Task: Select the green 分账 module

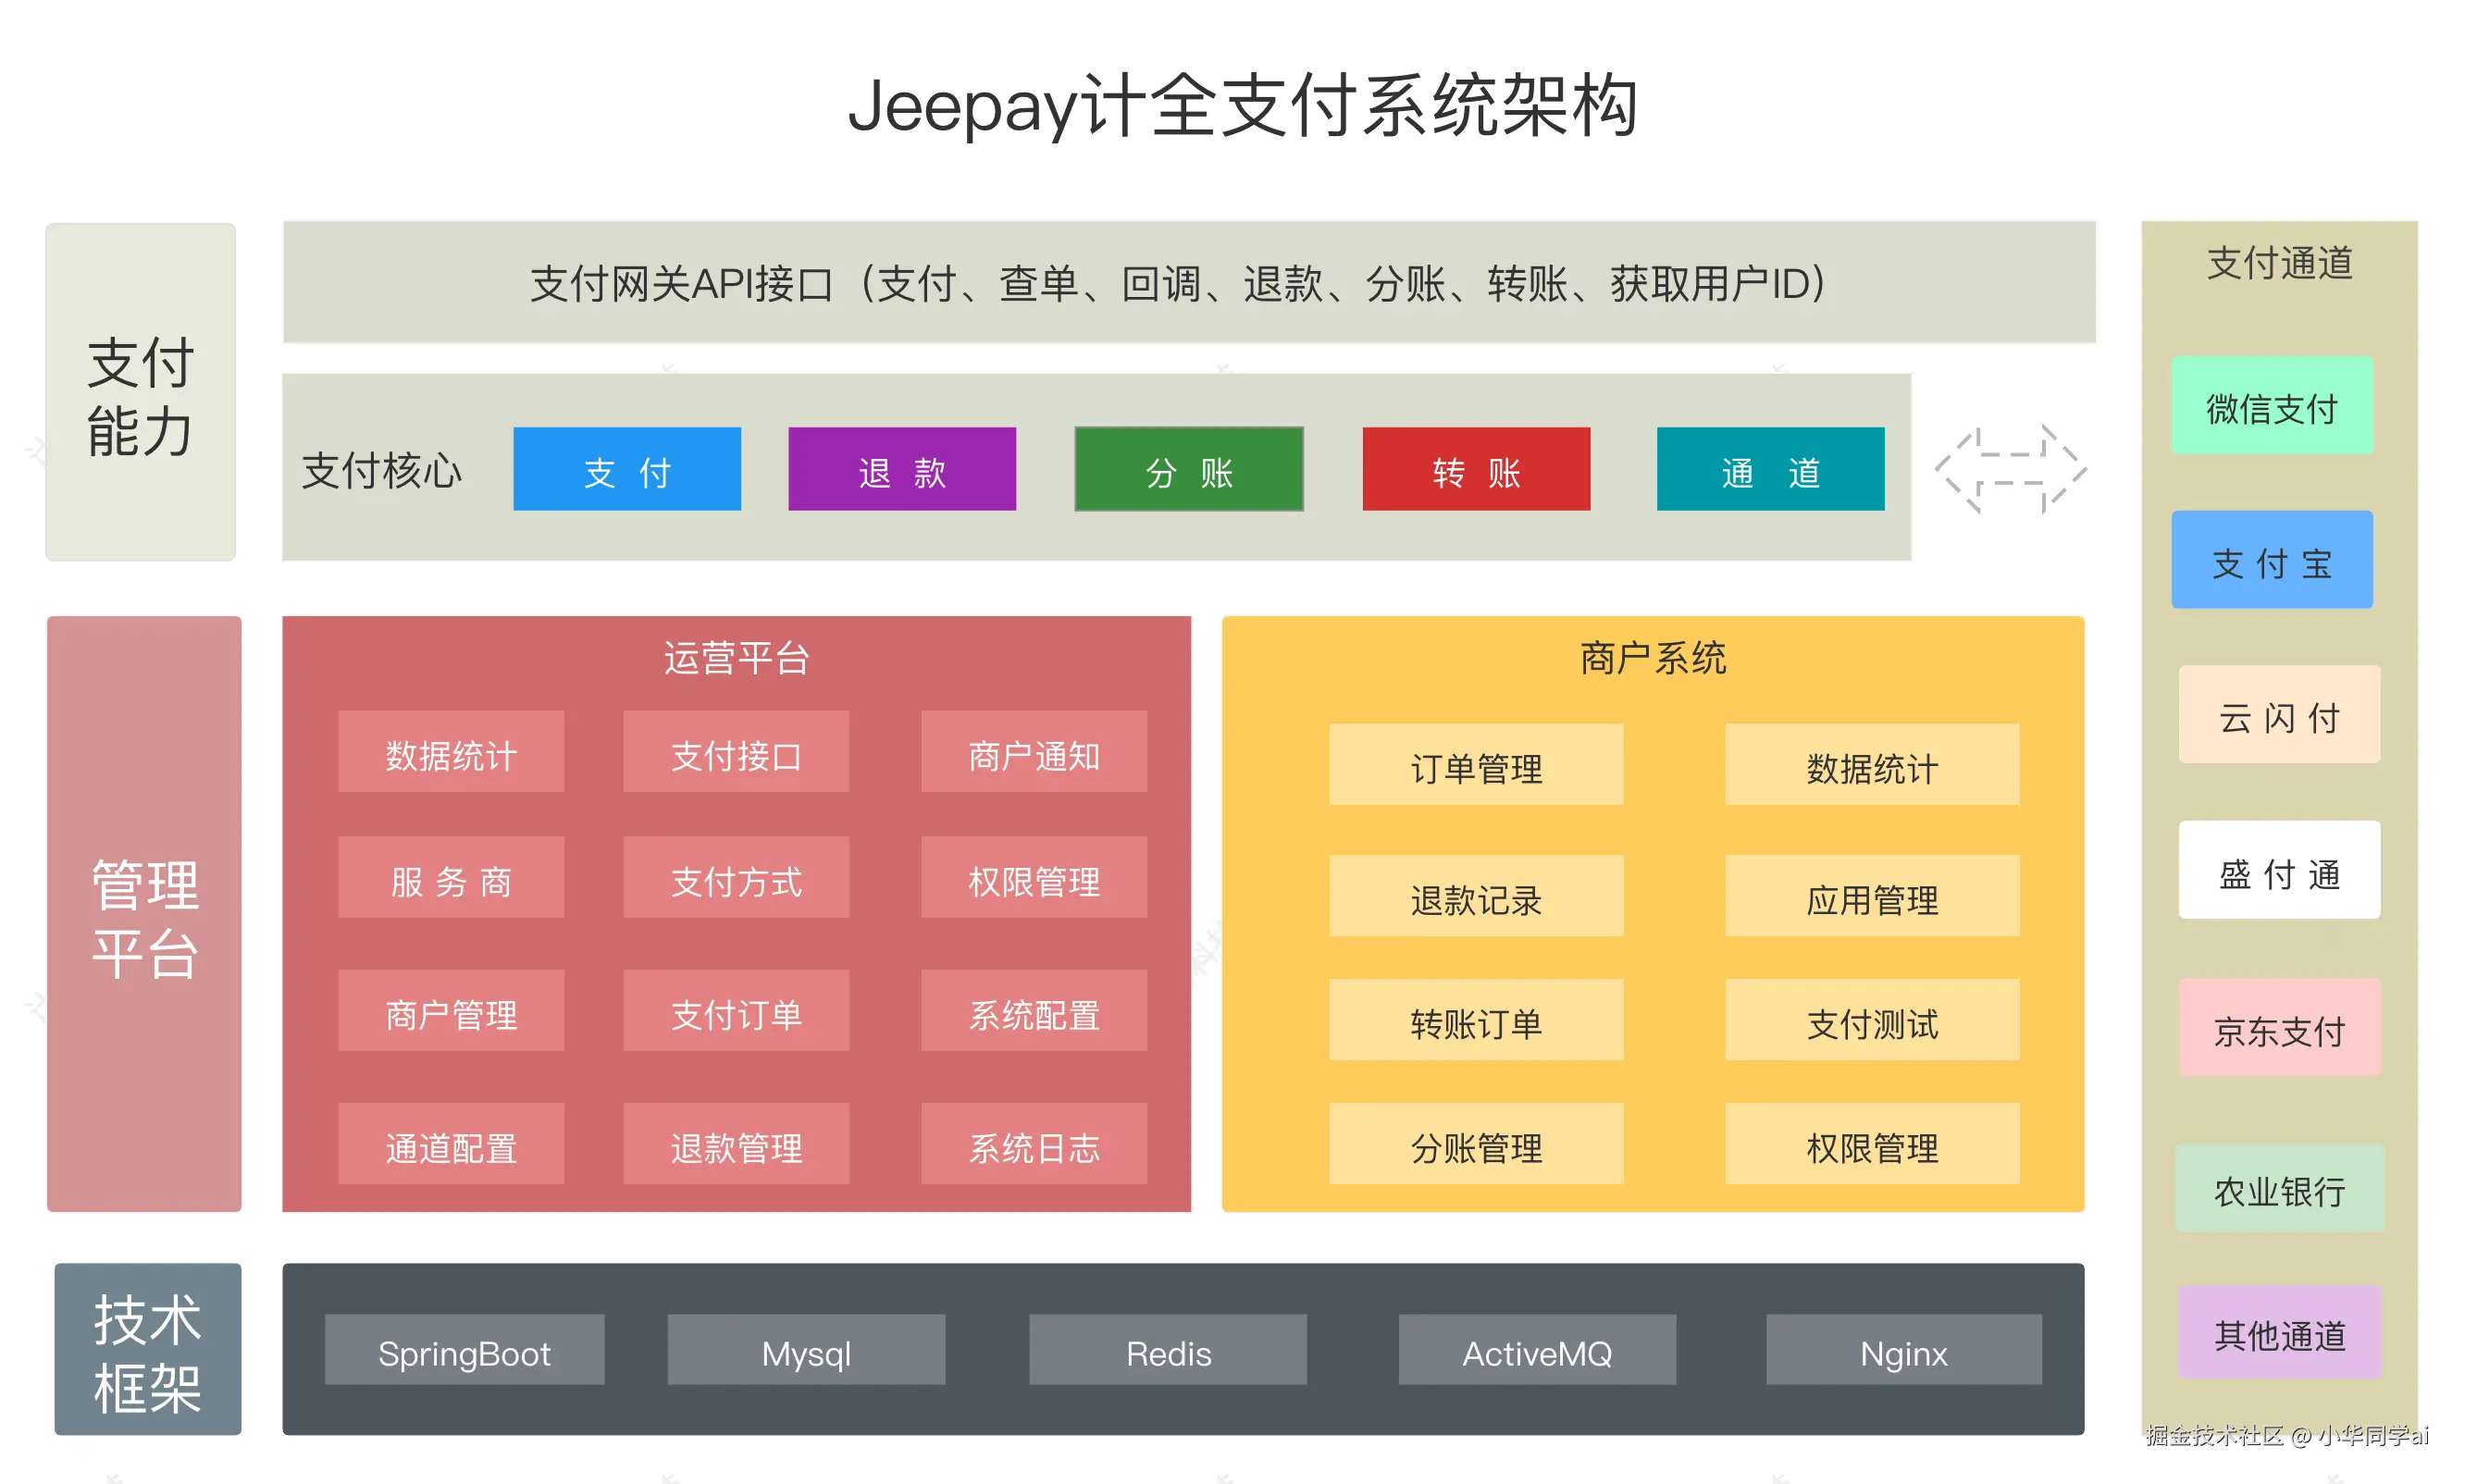Action: tap(1188, 470)
